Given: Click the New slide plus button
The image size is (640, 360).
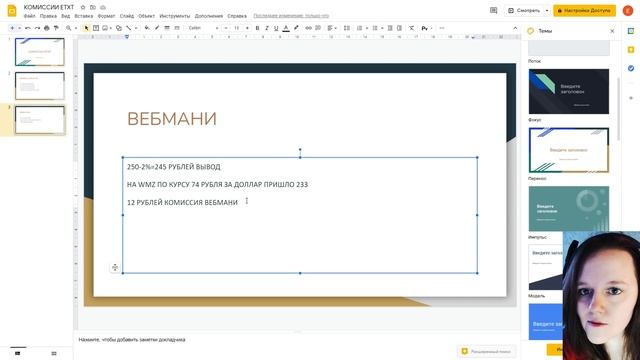Looking at the screenshot, I should point(12,28).
